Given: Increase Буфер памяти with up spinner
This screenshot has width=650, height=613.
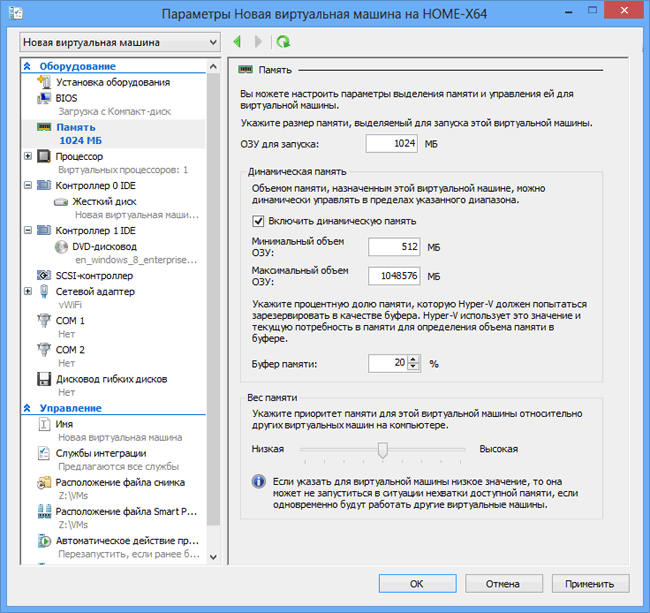Looking at the screenshot, I should (x=413, y=360).
